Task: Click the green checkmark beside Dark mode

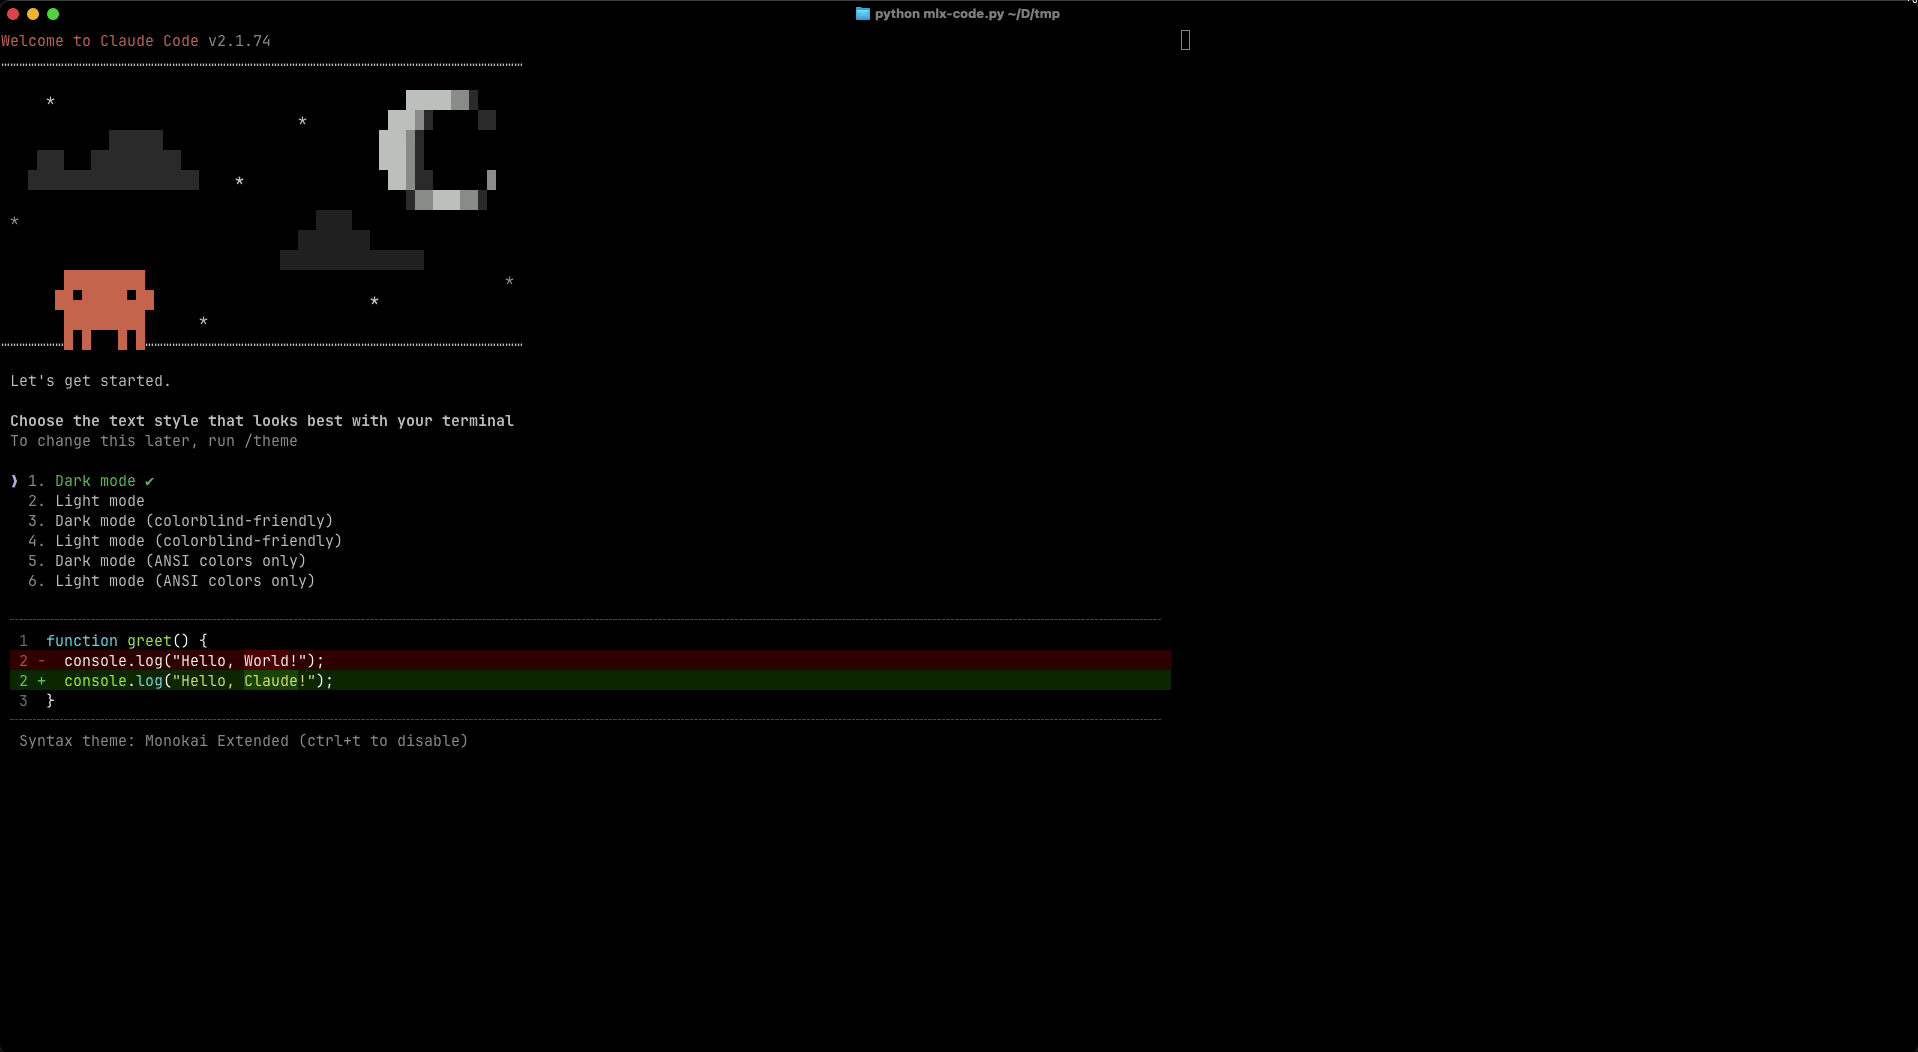Action: (149, 481)
